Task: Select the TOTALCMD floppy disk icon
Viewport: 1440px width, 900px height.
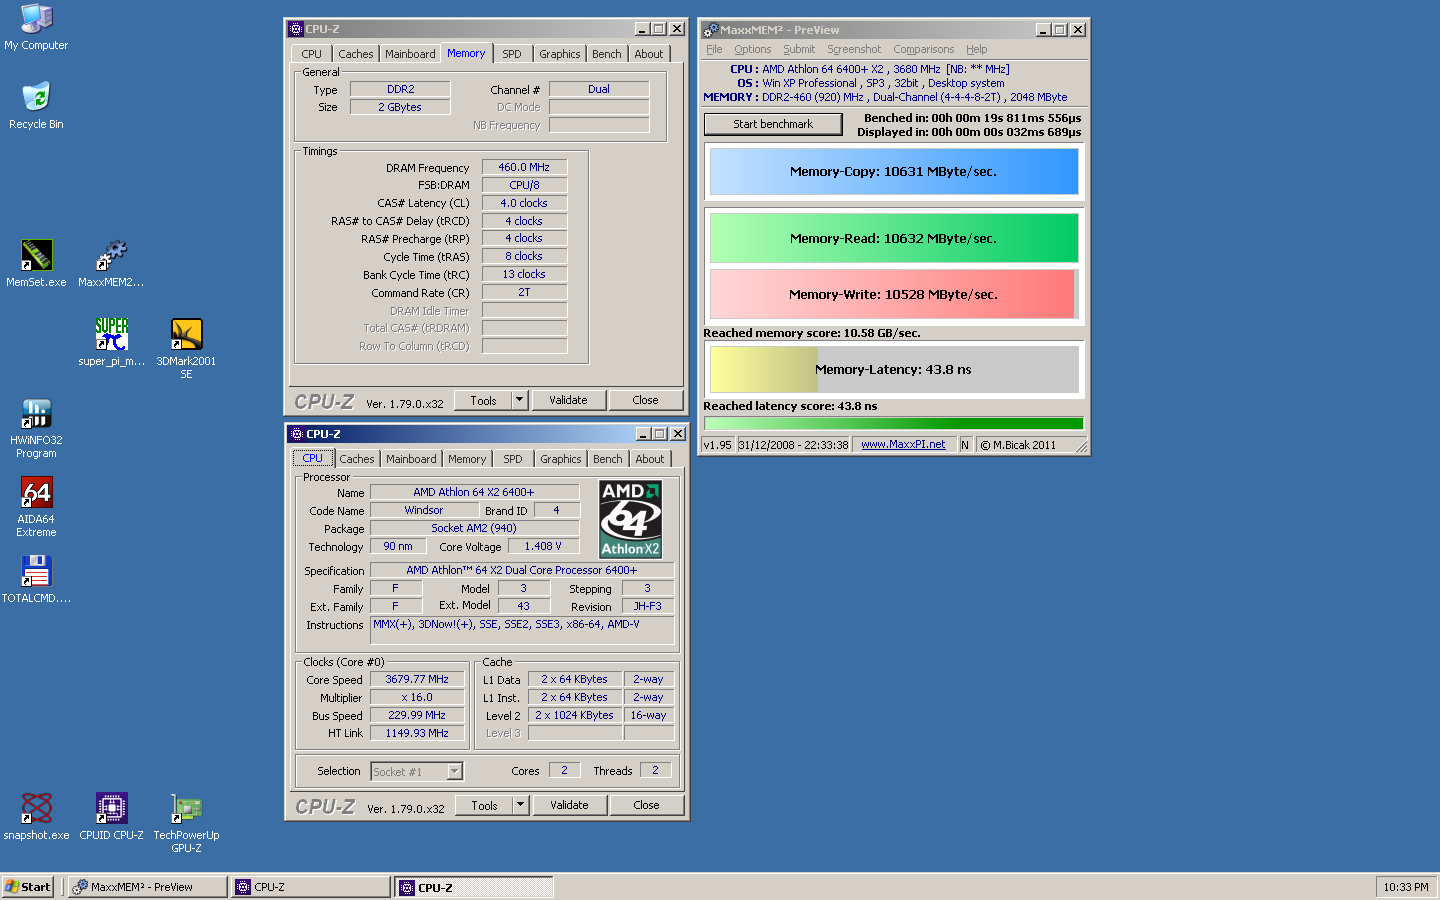Action: tap(36, 571)
